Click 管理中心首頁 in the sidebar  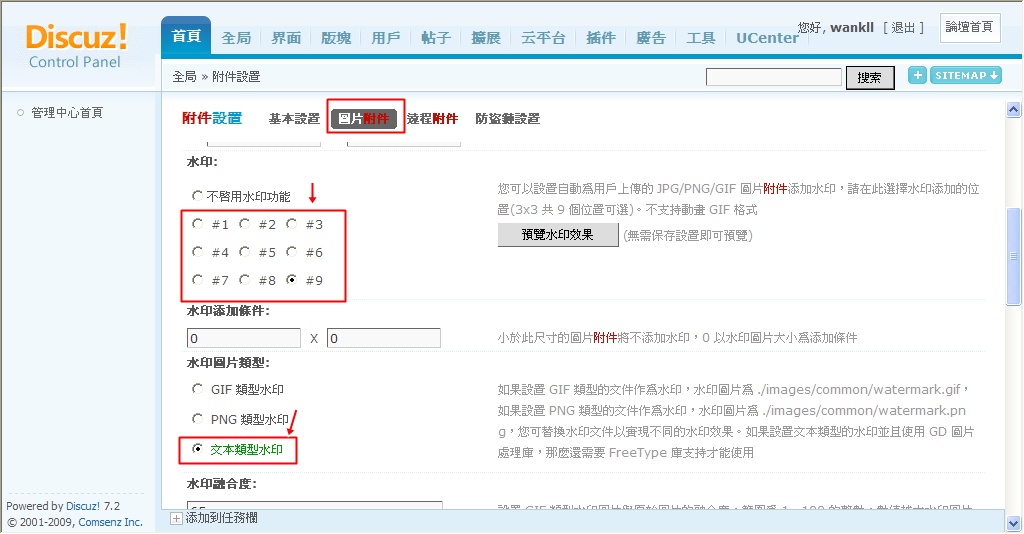pyautogui.click(x=67, y=113)
